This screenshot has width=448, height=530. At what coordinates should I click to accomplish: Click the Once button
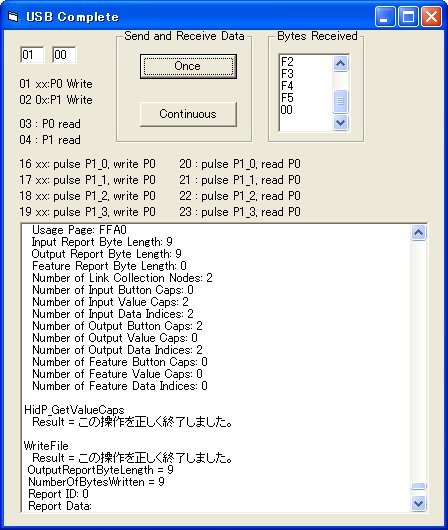click(188, 66)
